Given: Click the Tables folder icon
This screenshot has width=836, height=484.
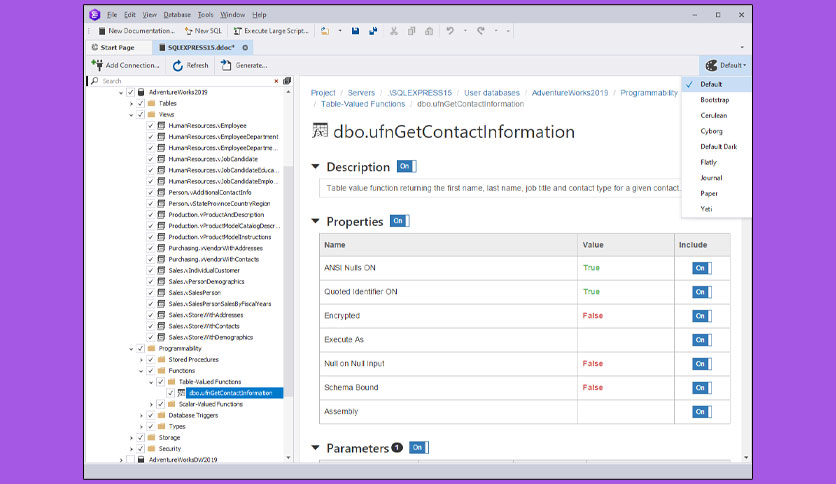Looking at the screenshot, I should (x=151, y=103).
